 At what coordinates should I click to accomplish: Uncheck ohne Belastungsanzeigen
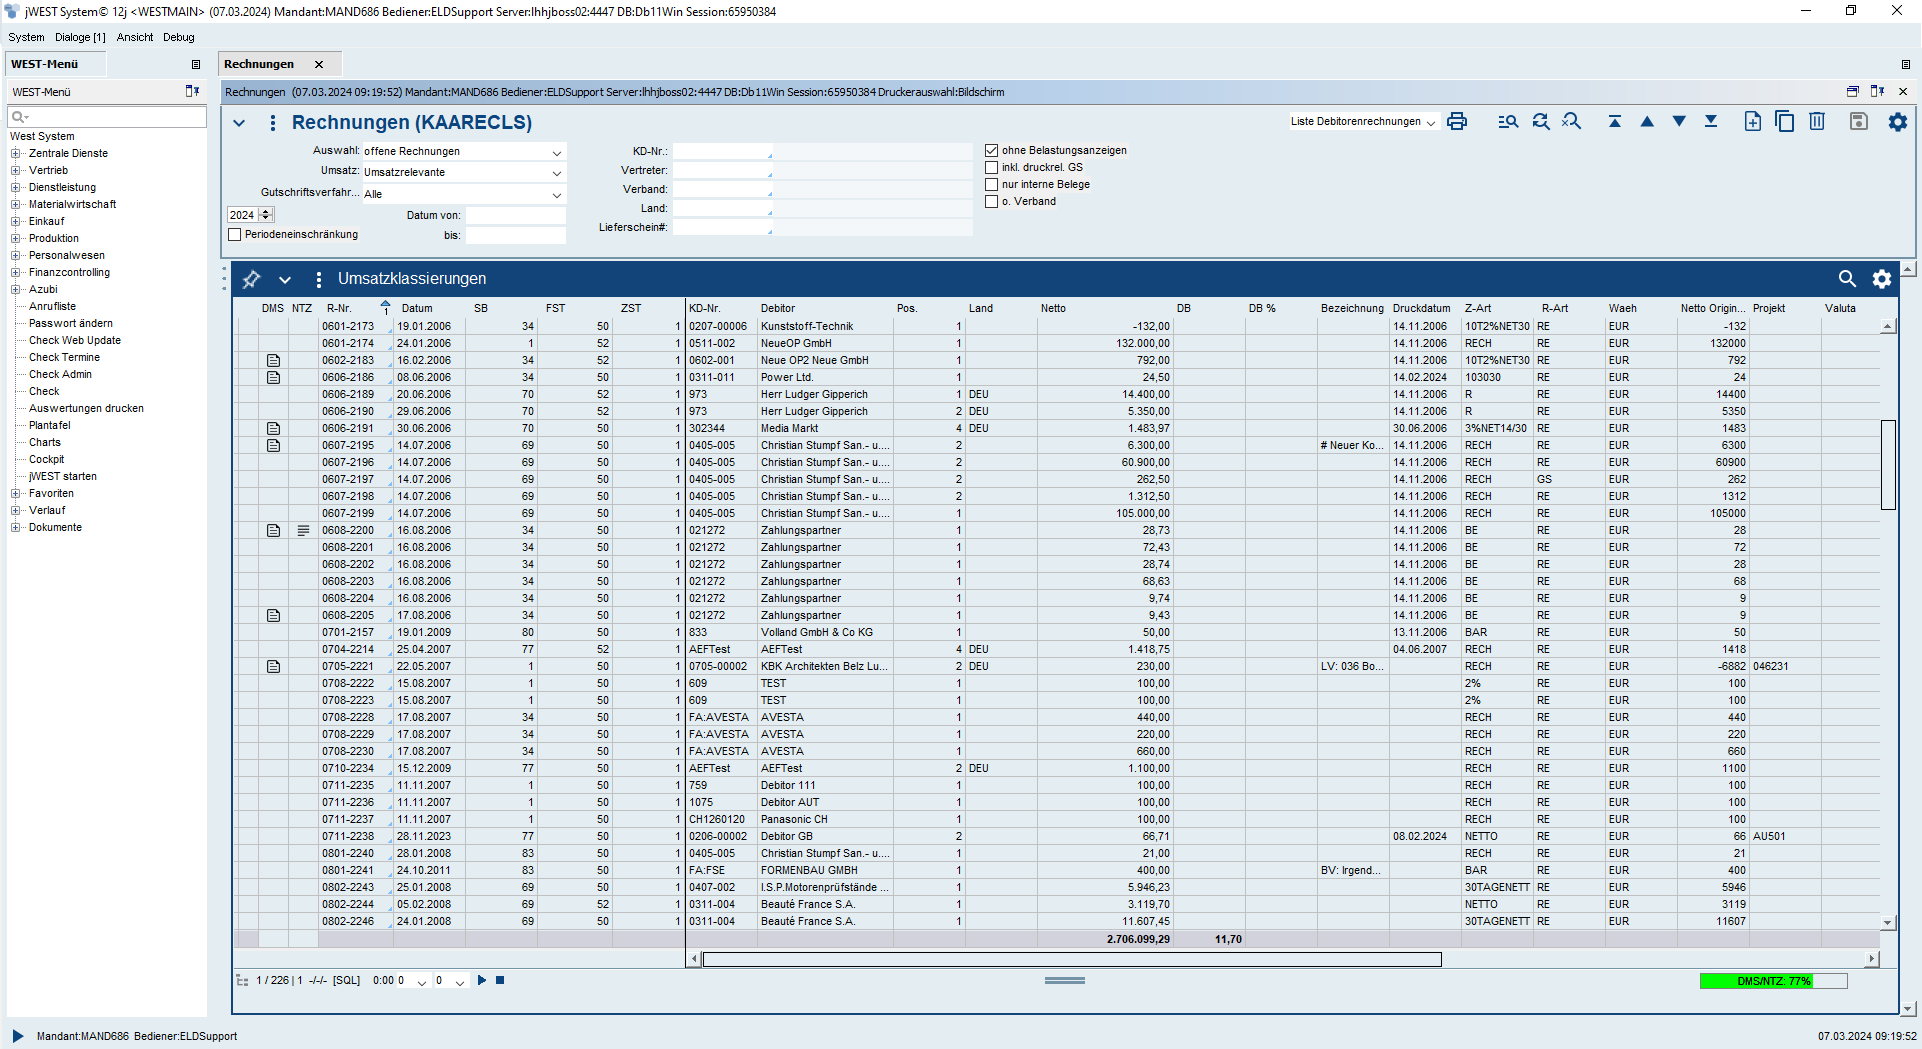pos(992,150)
